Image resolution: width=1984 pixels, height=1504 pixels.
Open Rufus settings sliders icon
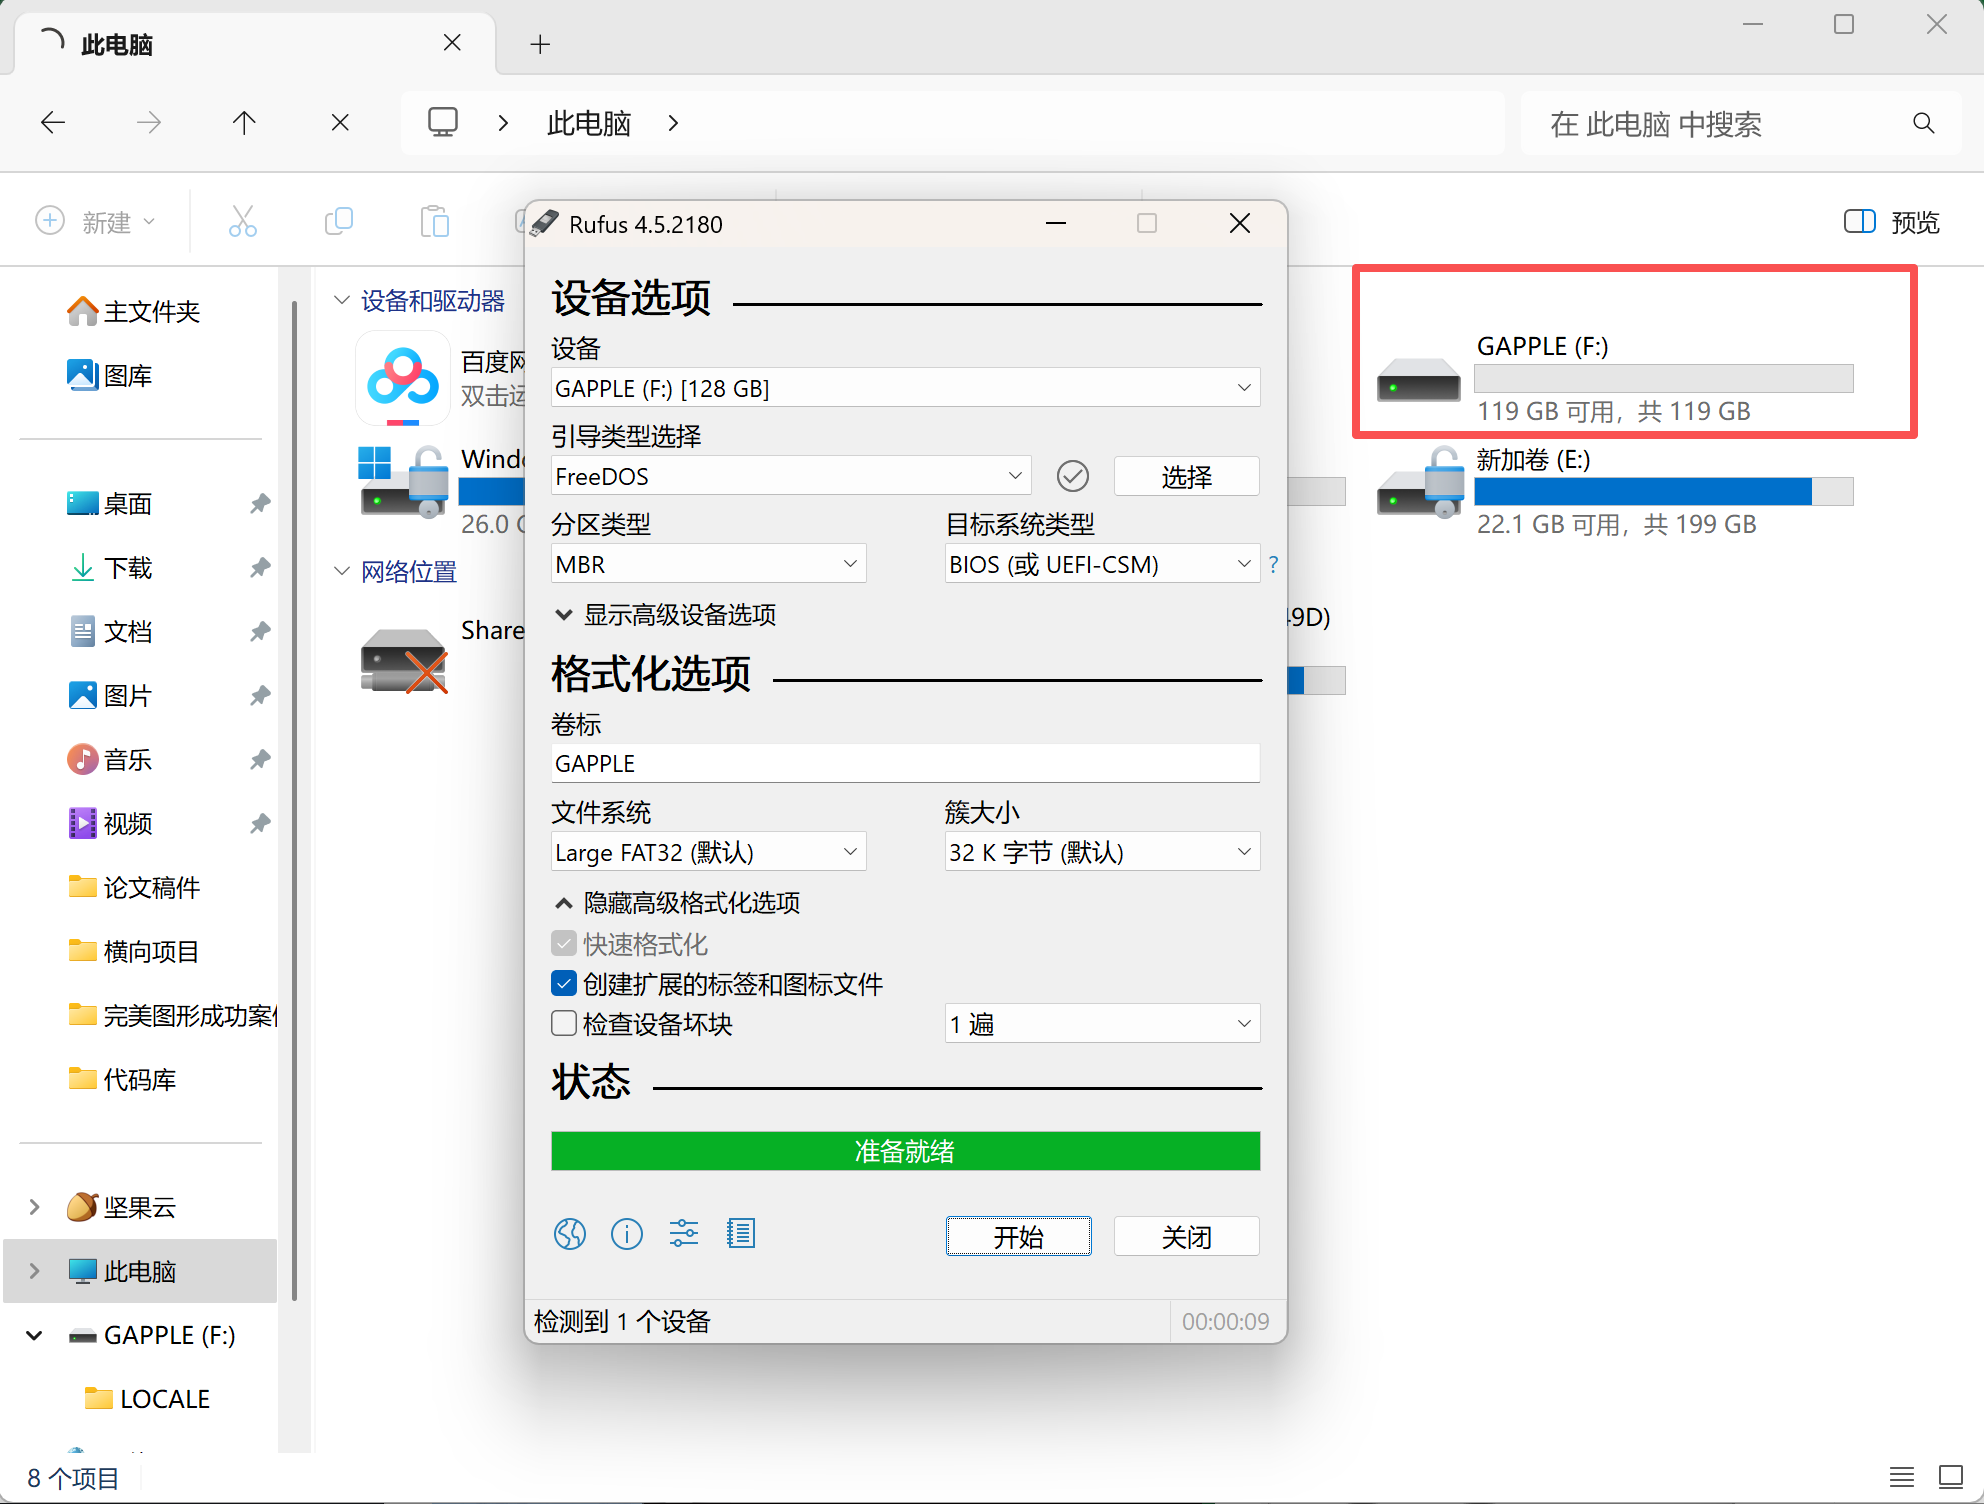click(x=684, y=1234)
